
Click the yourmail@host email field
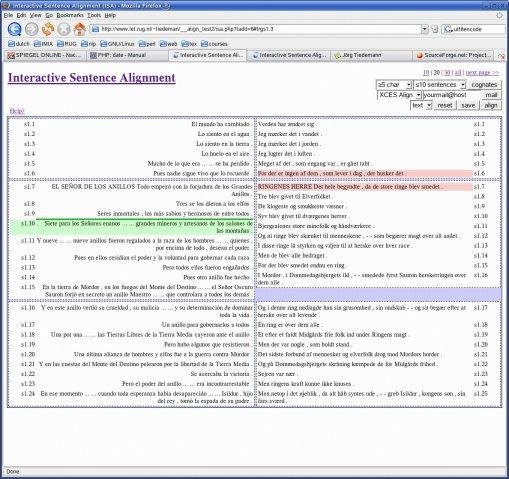tap(452, 95)
